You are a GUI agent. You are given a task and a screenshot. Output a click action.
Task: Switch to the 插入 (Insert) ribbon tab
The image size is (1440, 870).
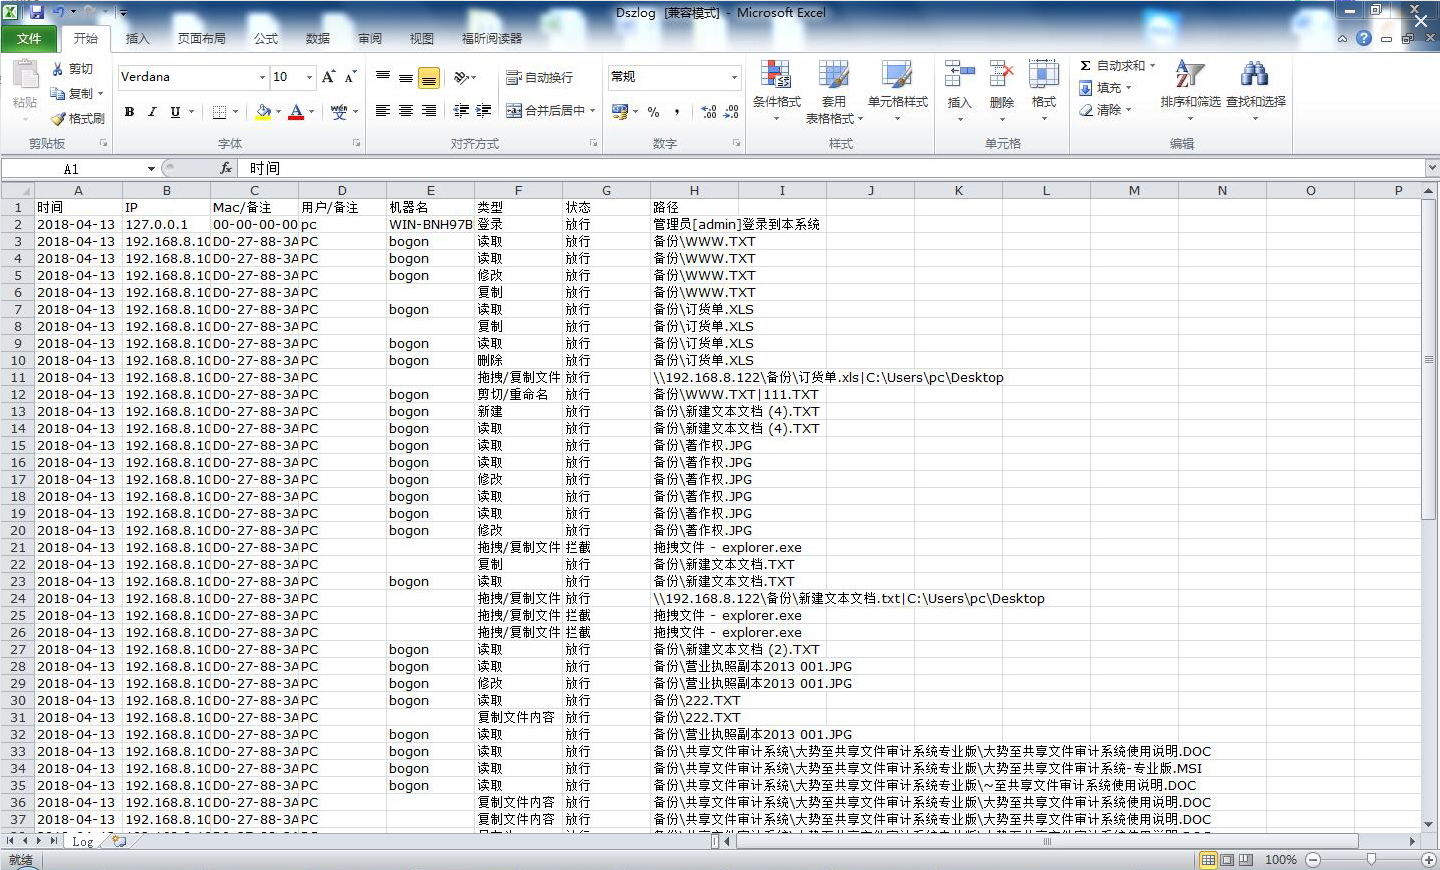pyautogui.click(x=137, y=38)
